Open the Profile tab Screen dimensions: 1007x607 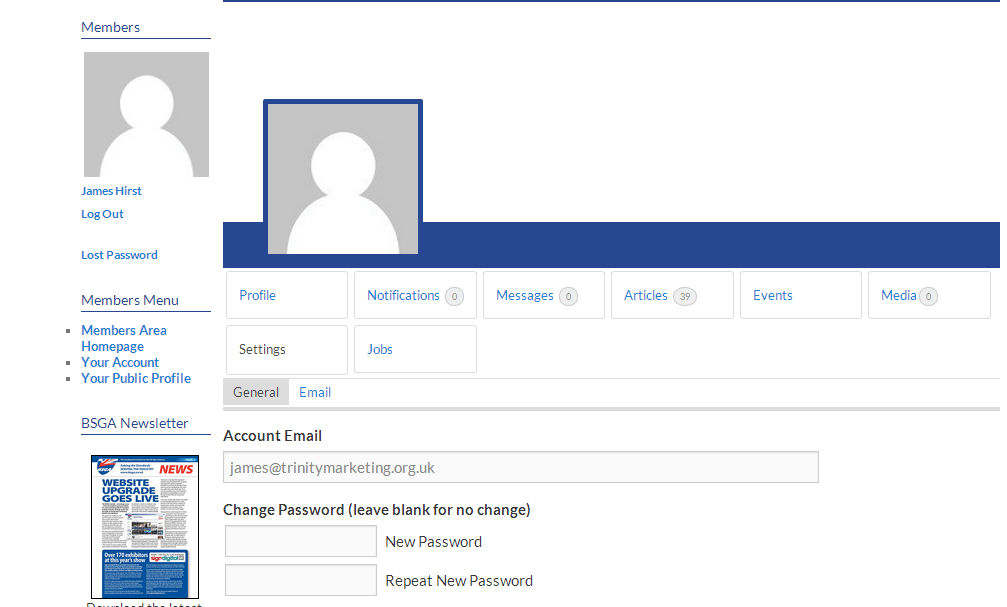tap(286, 295)
